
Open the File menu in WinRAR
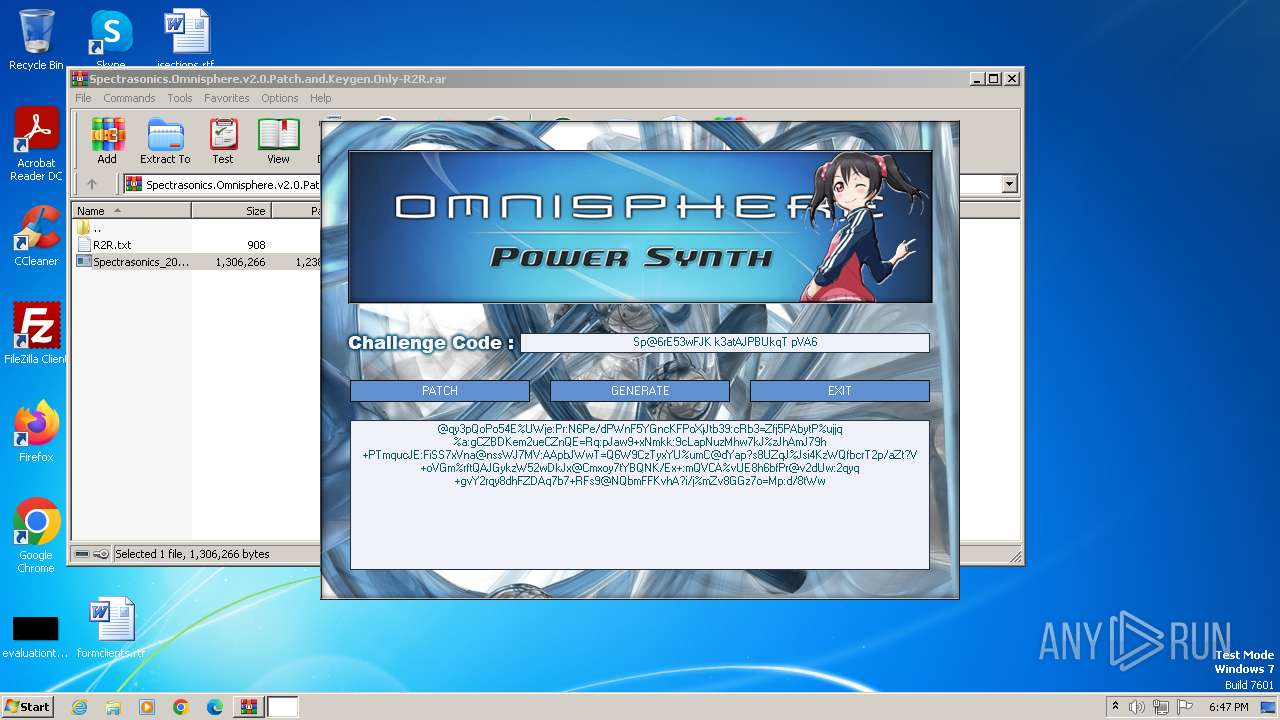83,98
